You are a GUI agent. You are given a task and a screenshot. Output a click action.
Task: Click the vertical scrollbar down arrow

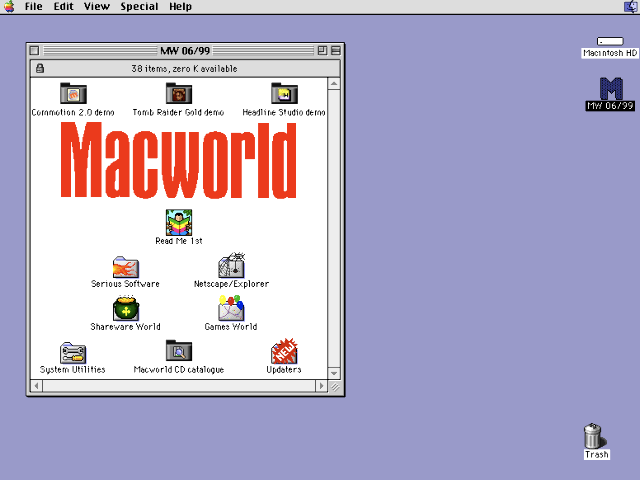334,373
